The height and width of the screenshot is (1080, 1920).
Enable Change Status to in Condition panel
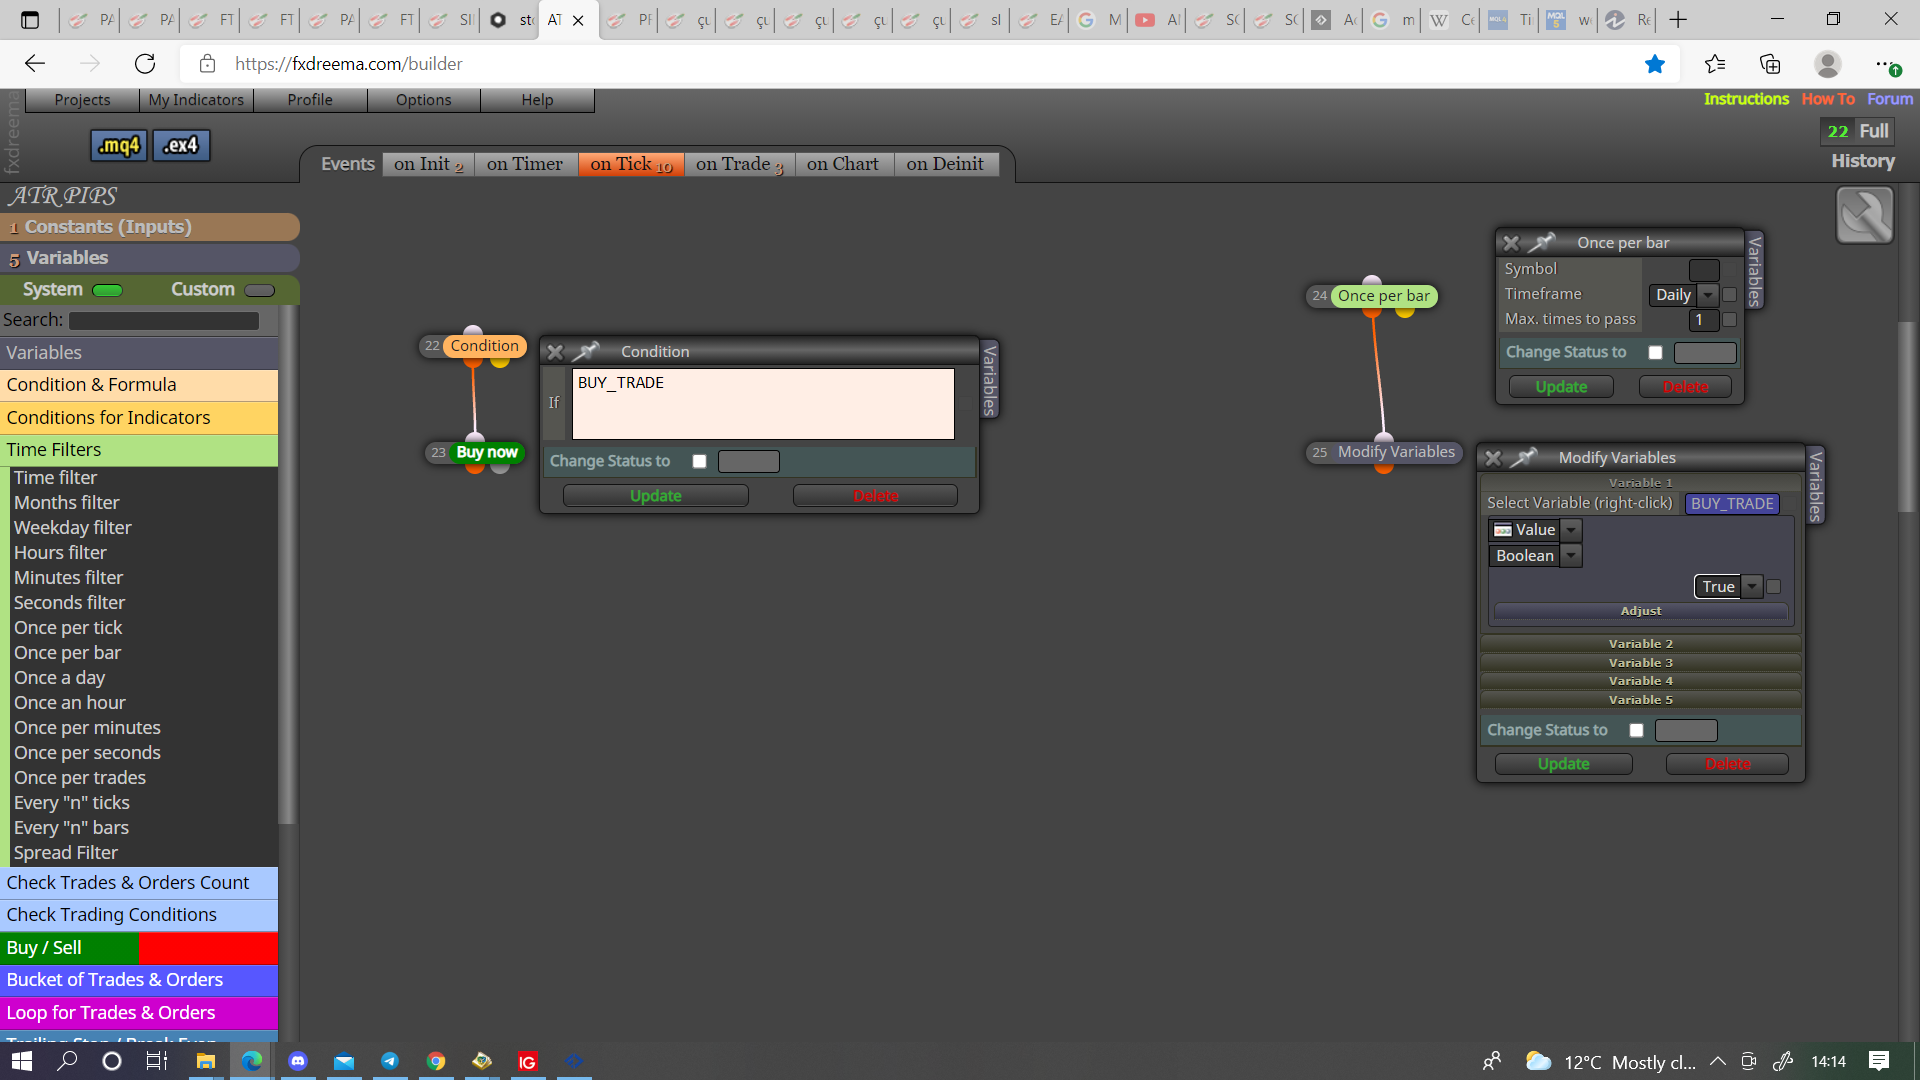pos(700,461)
